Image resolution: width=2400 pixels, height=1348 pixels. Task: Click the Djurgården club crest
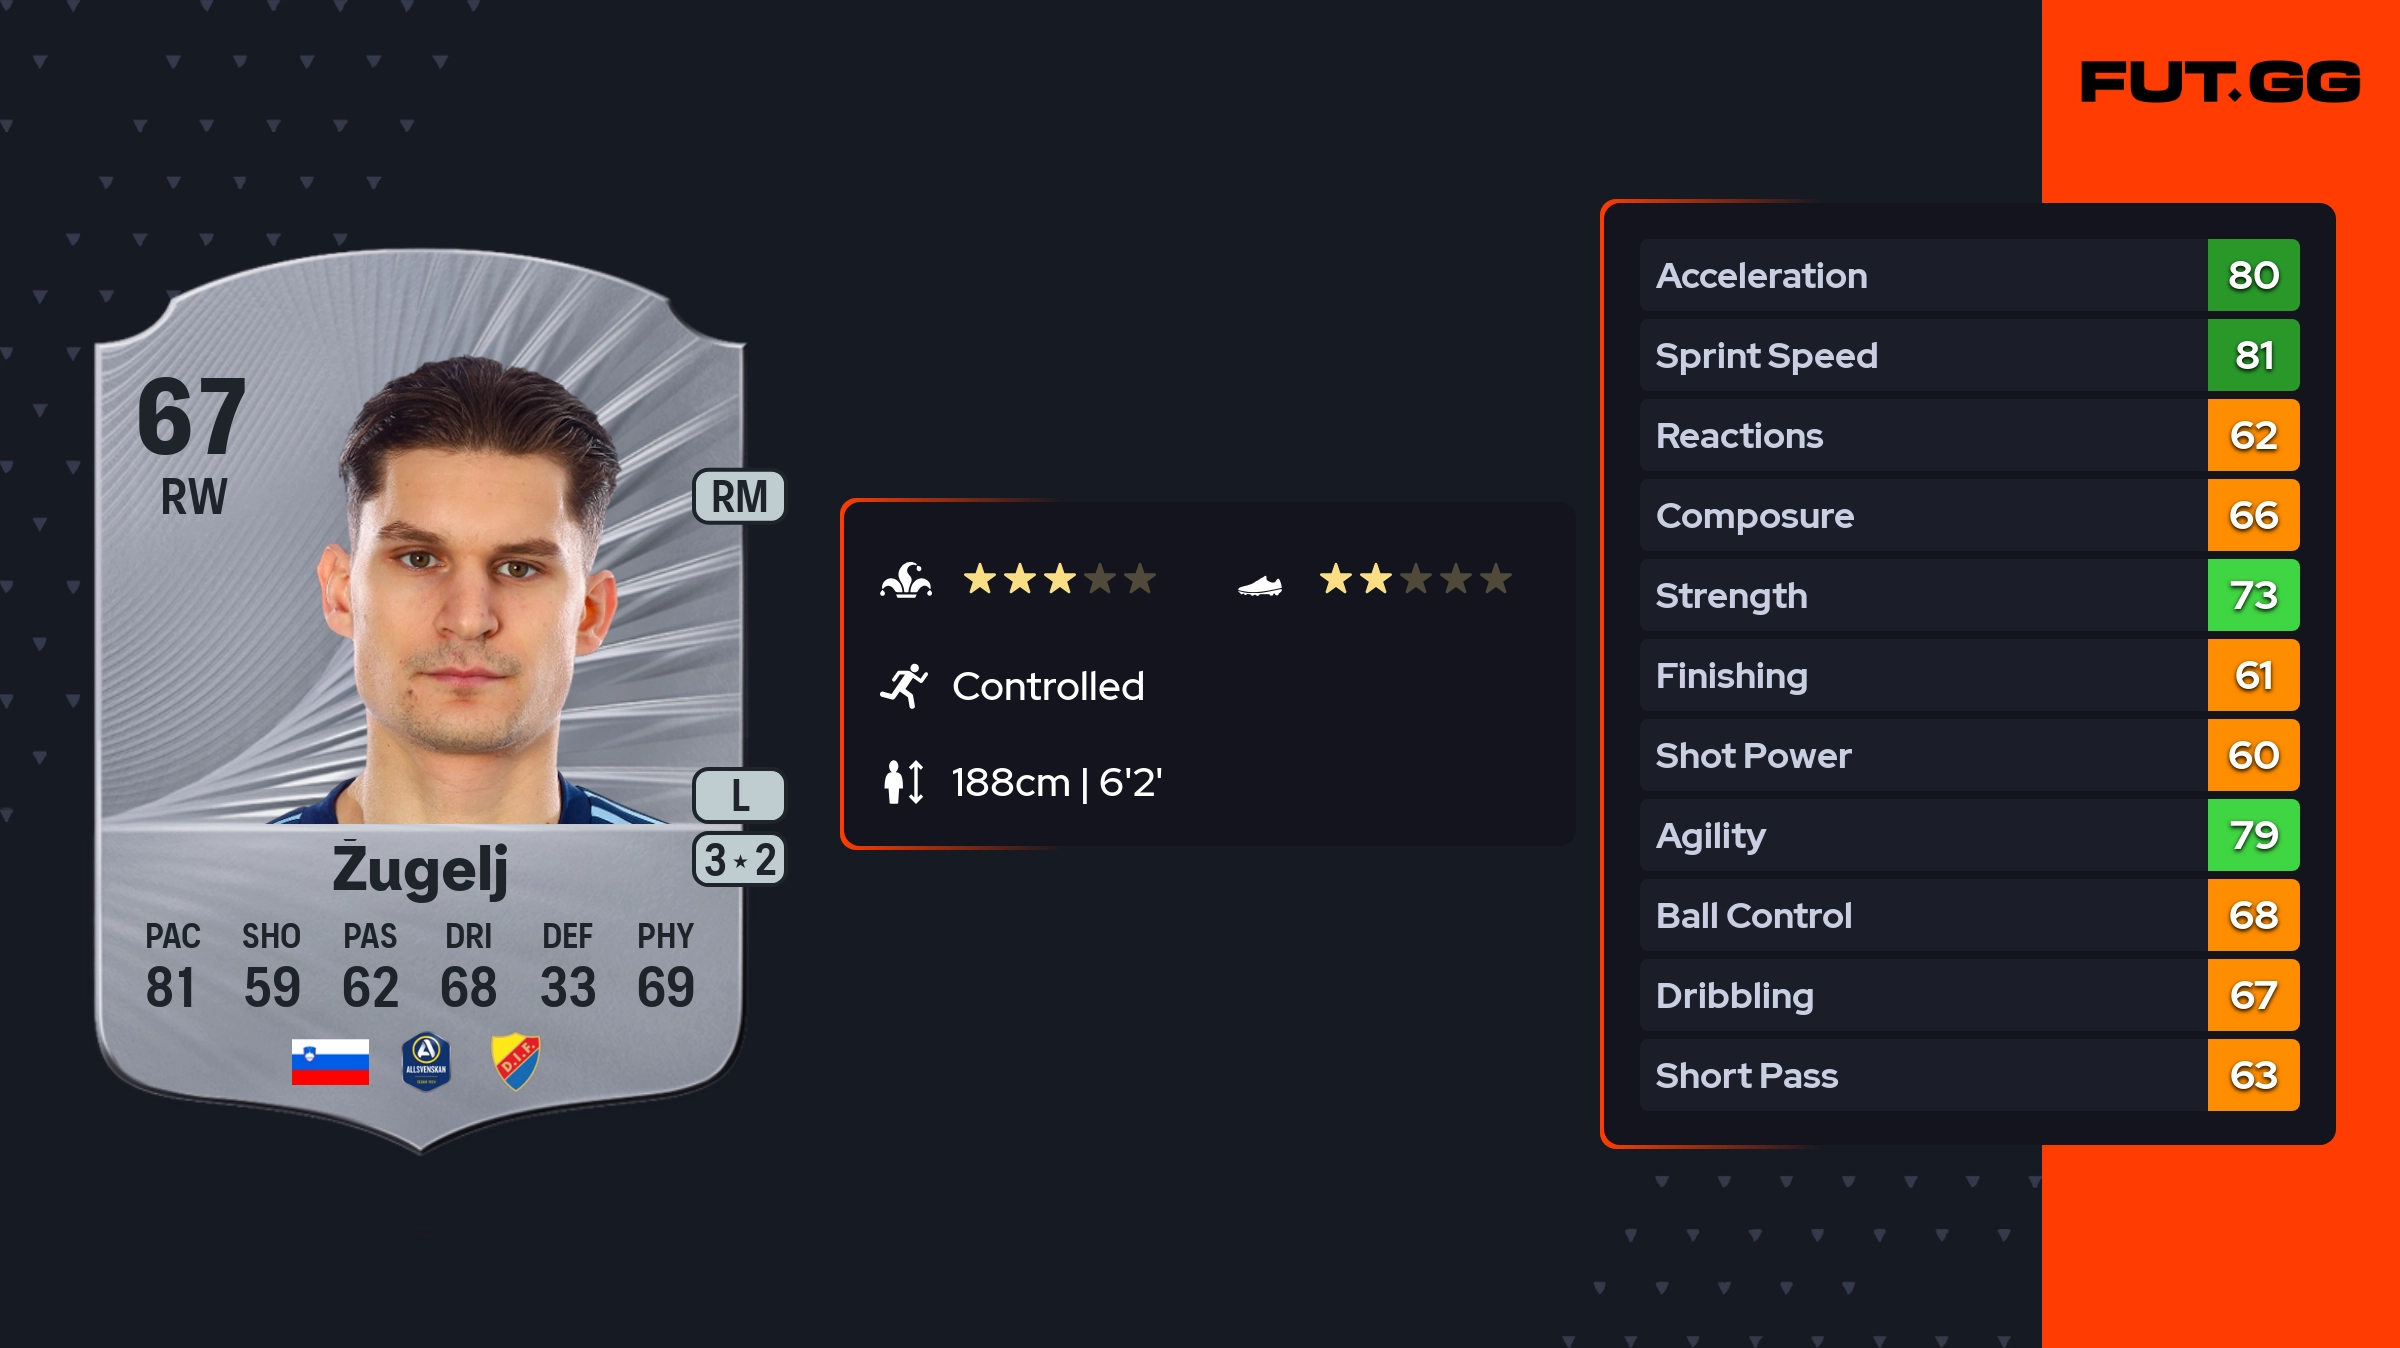click(516, 1062)
